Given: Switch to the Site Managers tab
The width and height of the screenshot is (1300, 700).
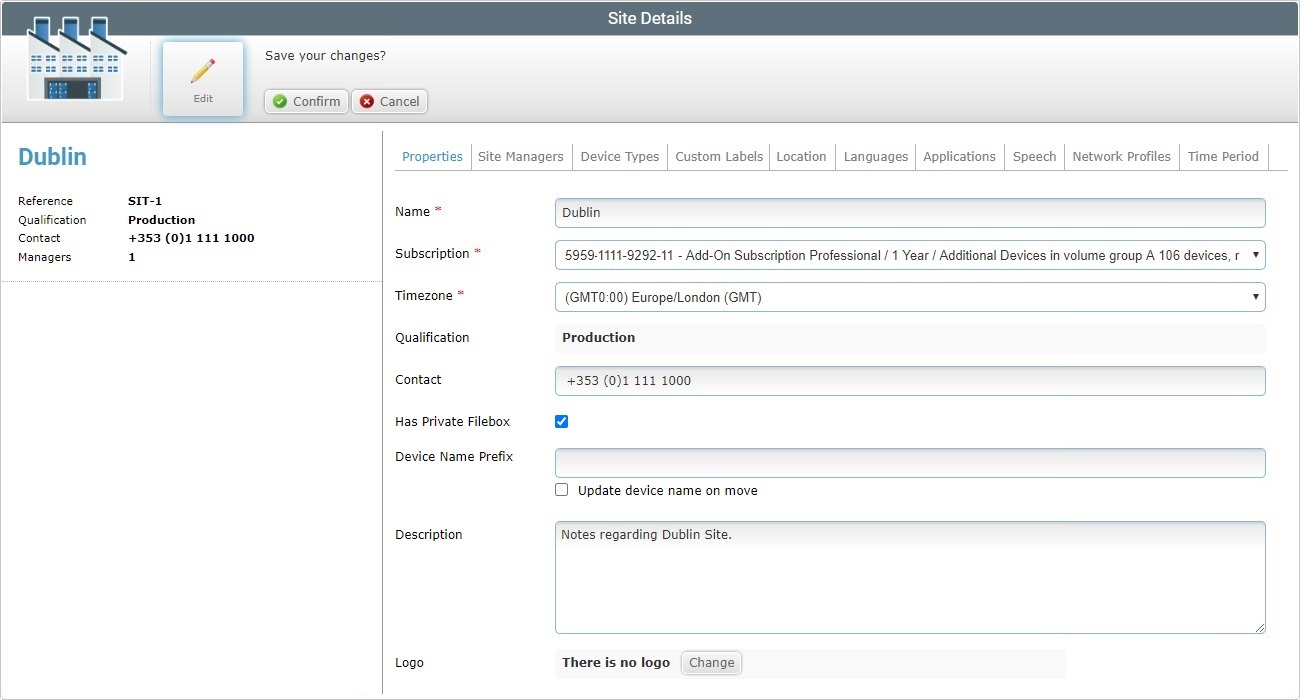Looking at the screenshot, I should click(520, 156).
